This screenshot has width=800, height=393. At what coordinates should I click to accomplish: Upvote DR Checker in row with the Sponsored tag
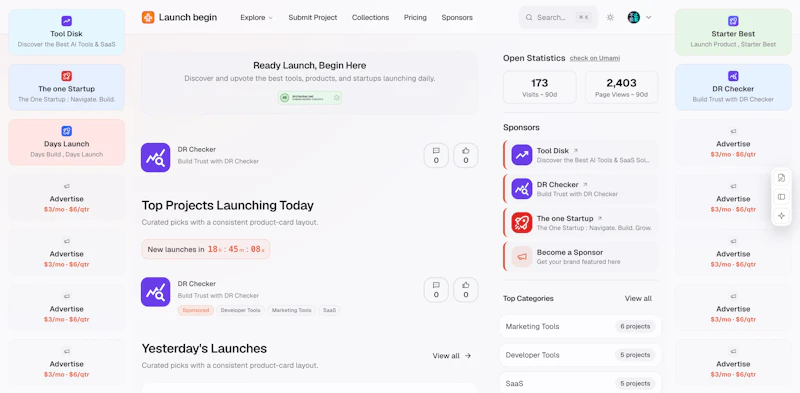pos(466,290)
